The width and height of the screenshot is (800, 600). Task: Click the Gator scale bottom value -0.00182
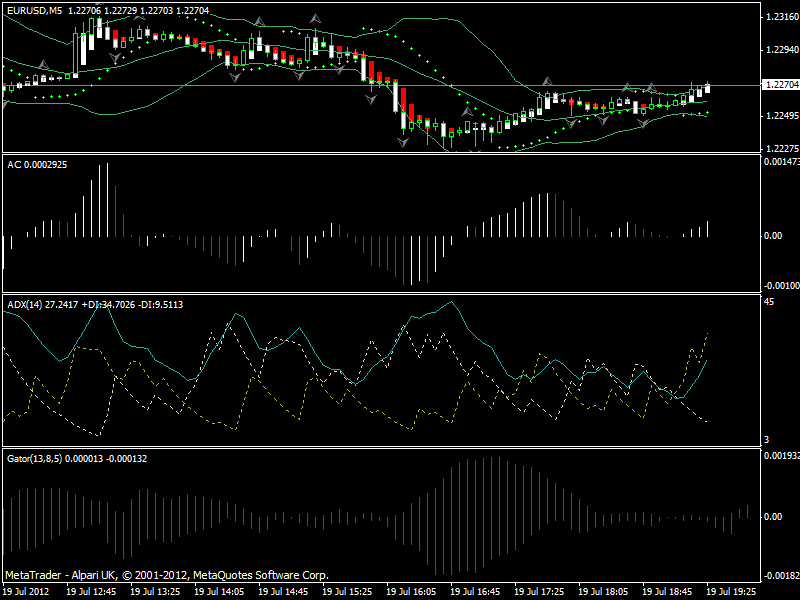pyautogui.click(x=781, y=576)
